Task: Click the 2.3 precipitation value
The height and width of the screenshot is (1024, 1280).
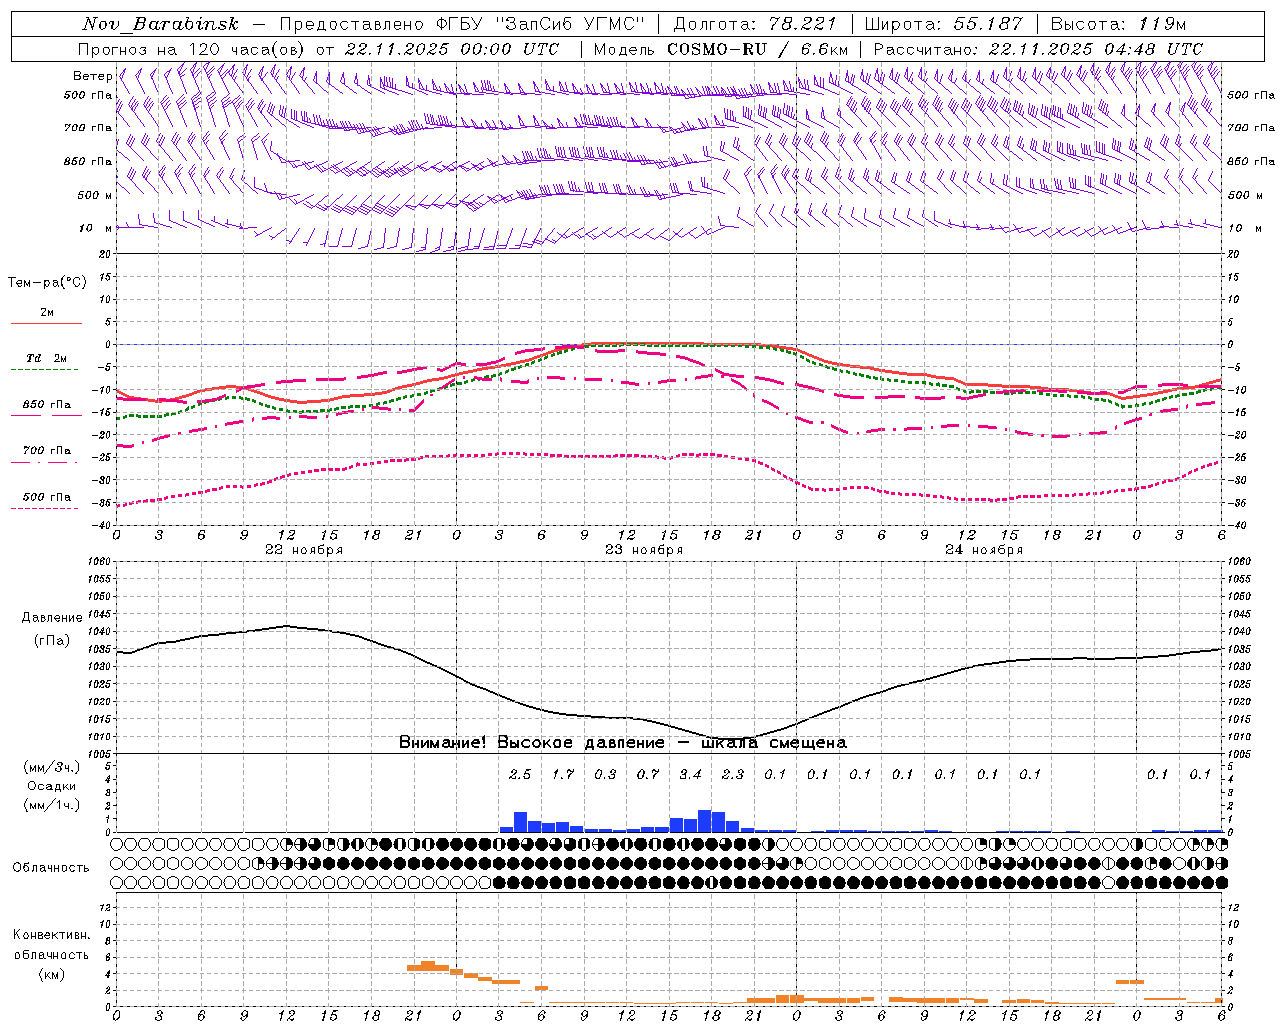Action: pyautogui.click(x=733, y=774)
